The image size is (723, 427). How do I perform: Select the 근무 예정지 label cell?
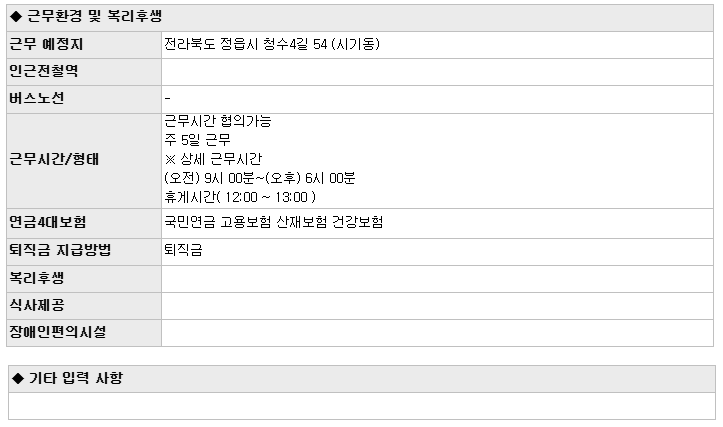pyautogui.click(x=84, y=45)
